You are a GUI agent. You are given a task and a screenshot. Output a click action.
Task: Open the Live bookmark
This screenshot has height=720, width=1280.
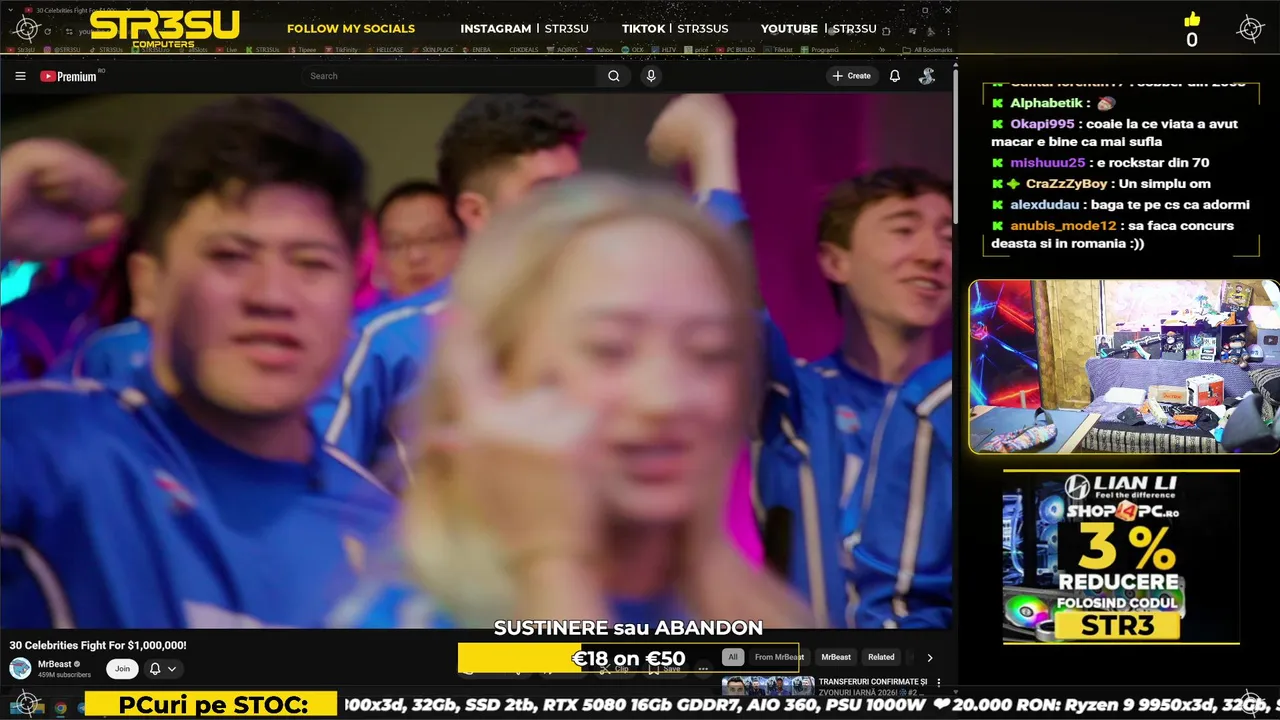pyautogui.click(x=227, y=49)
